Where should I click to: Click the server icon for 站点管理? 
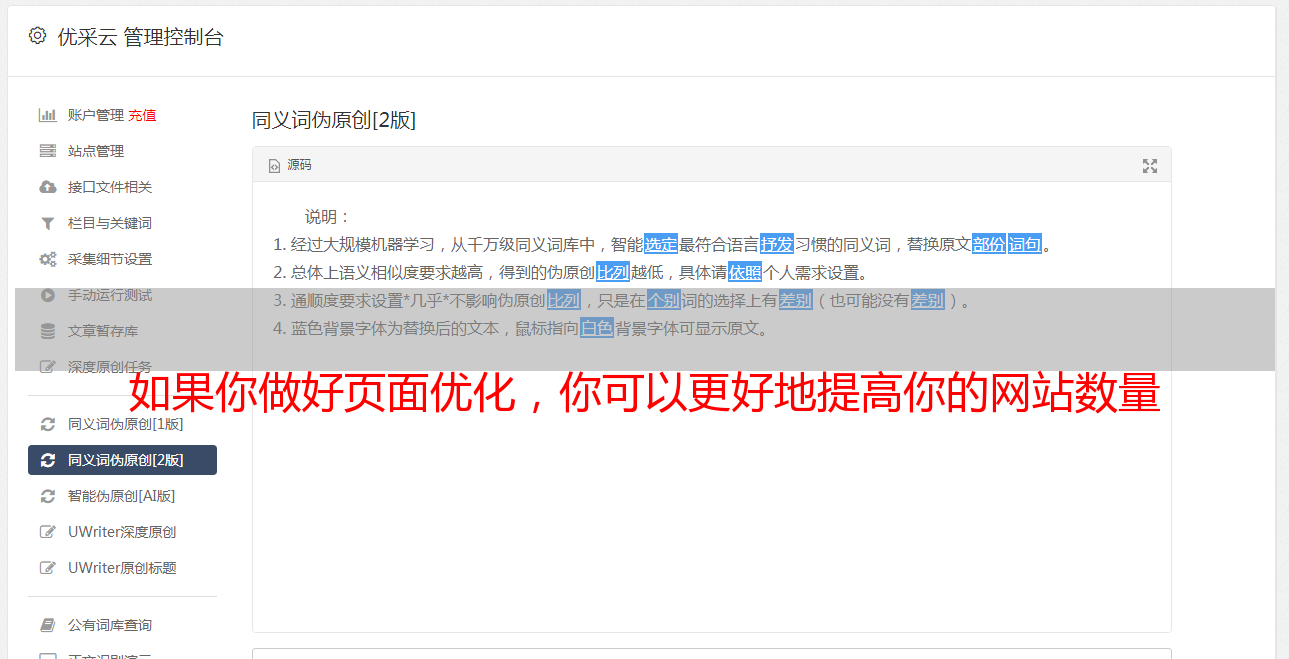47,151
